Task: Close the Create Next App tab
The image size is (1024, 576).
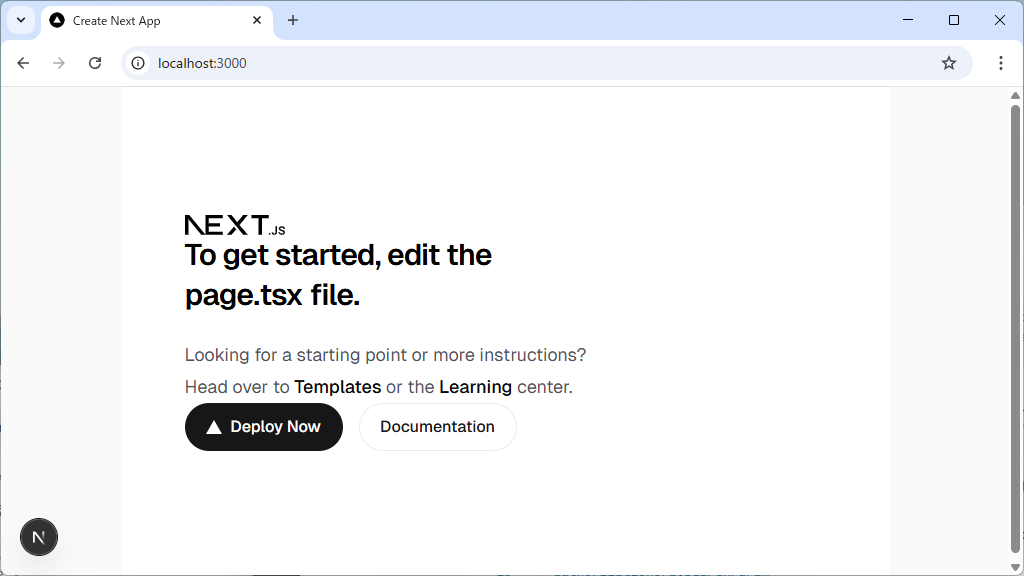Action: pyautogui.click(x=257, y=20)
